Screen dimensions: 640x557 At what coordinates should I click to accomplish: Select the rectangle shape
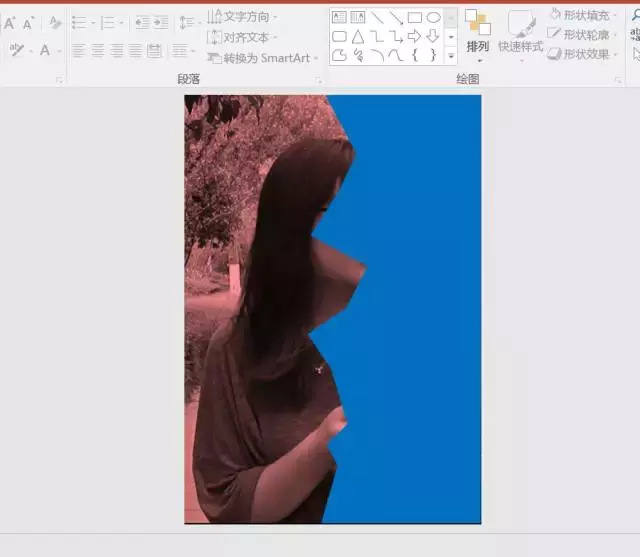click(x=415, y=17)
